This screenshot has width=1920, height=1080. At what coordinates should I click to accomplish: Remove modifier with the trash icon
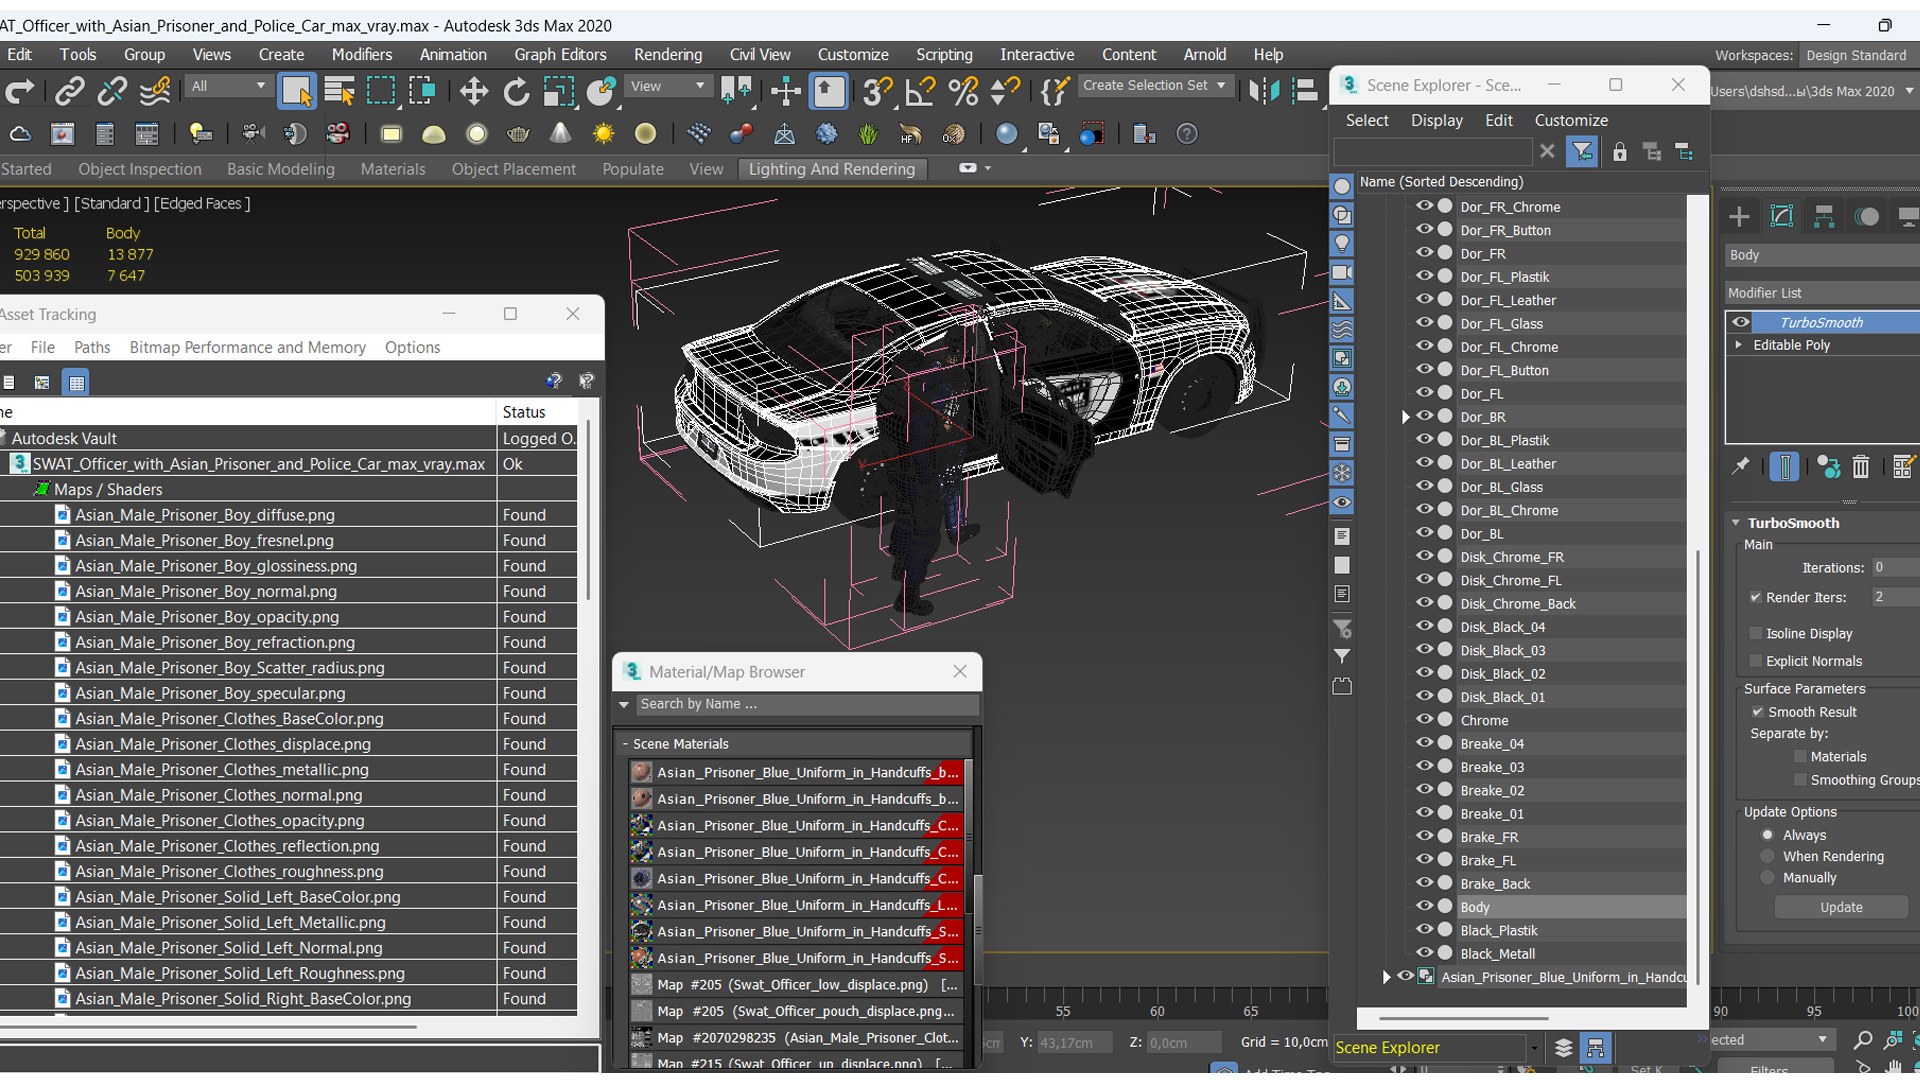coord(1861,466)
